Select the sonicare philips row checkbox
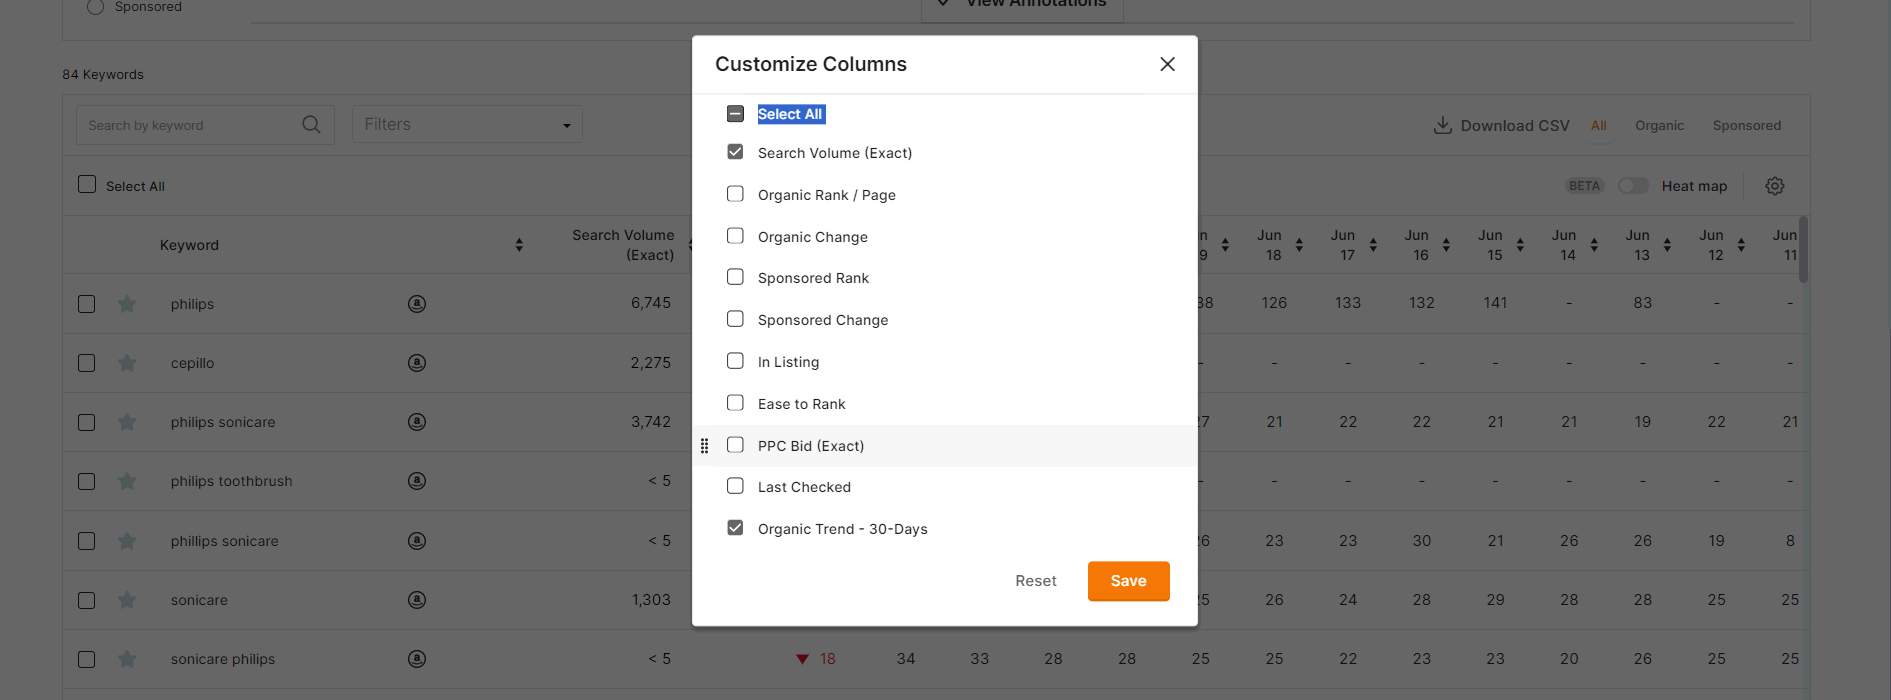Image resolution: width=1891 pixels, height=700 pixels. (87, 659)
